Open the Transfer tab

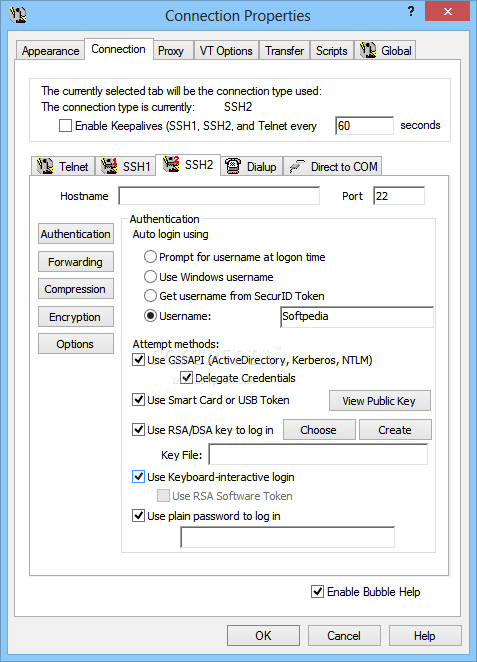point(285,51)
